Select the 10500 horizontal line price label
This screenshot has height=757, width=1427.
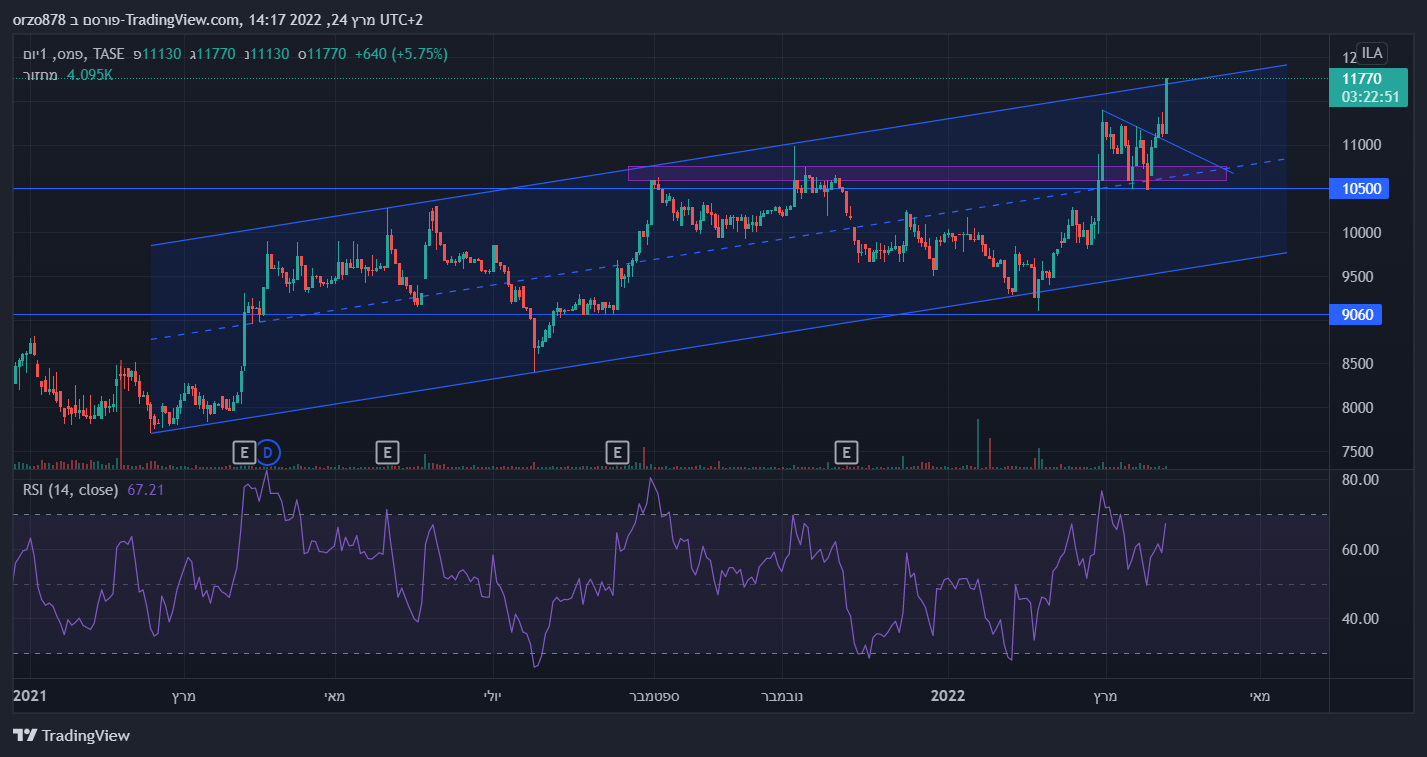[1358, 189]
